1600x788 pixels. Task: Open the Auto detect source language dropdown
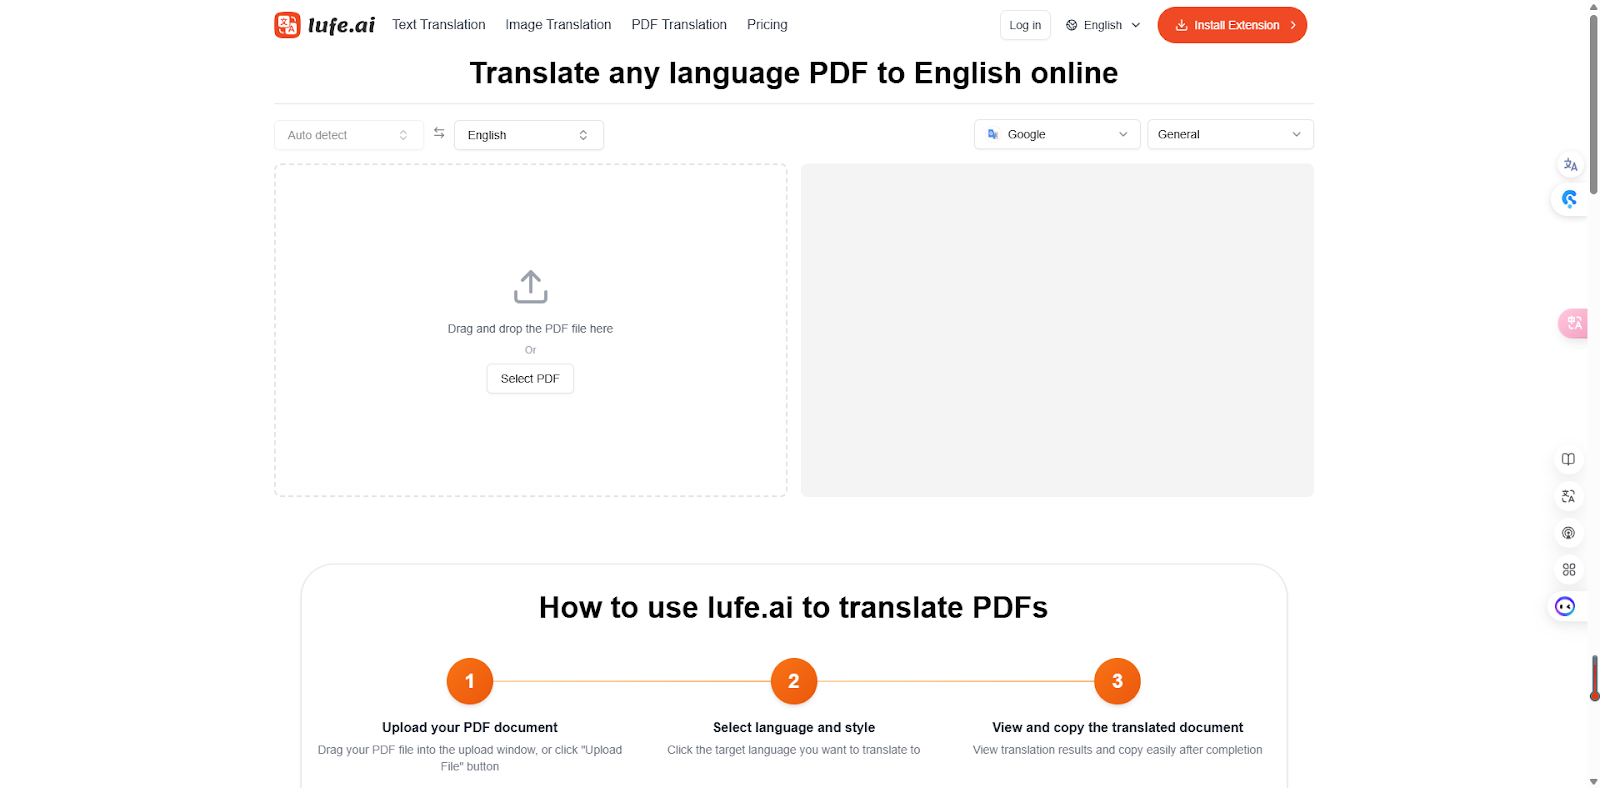pyautogui.click(x=349, y=135)
